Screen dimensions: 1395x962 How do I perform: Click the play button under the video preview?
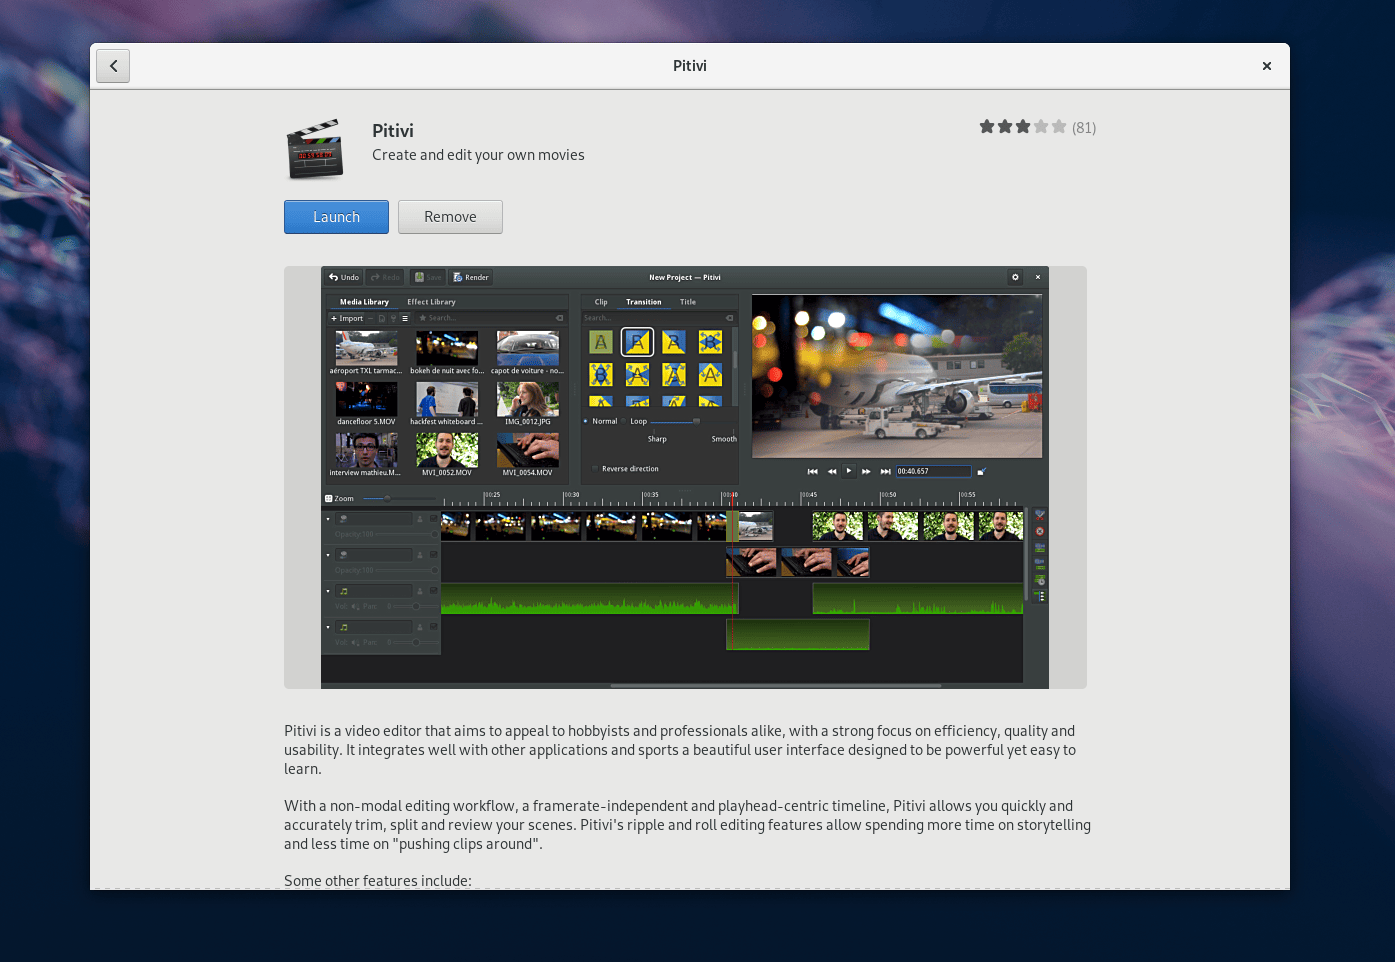(x=849, y=471)
